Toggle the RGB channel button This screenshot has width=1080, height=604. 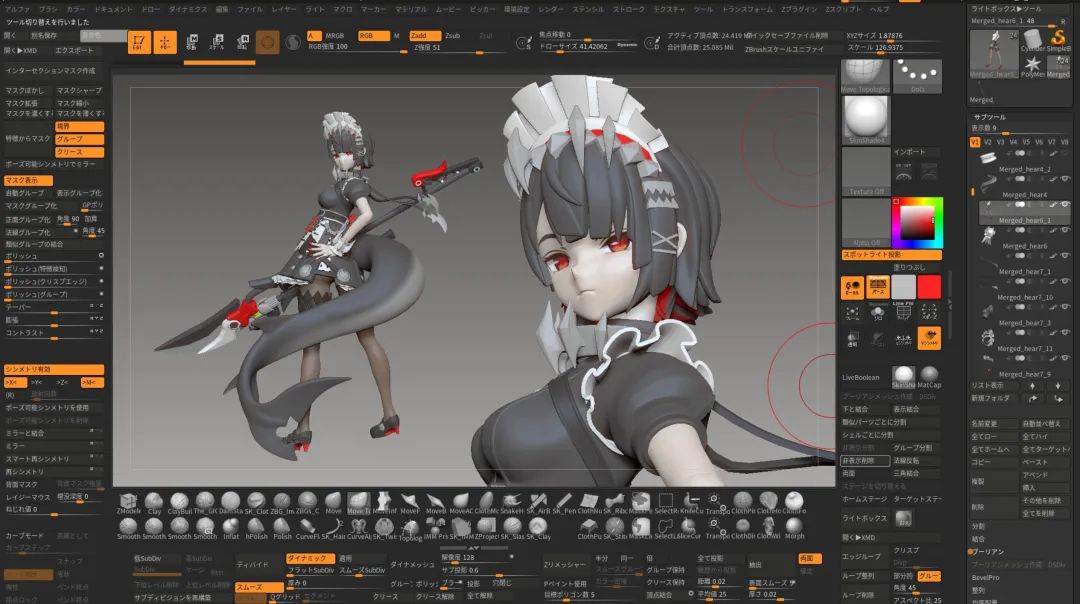(x=373, y=36)
